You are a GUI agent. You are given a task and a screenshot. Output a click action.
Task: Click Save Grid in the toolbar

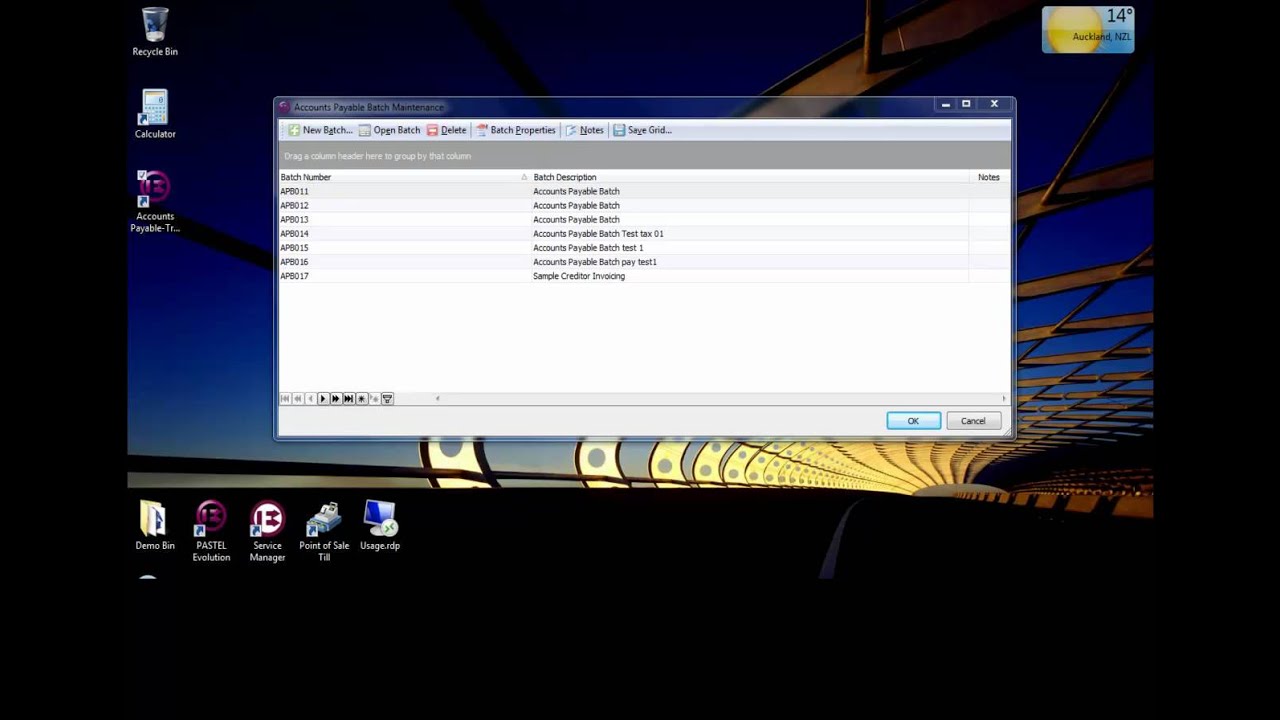pos(642,130)
